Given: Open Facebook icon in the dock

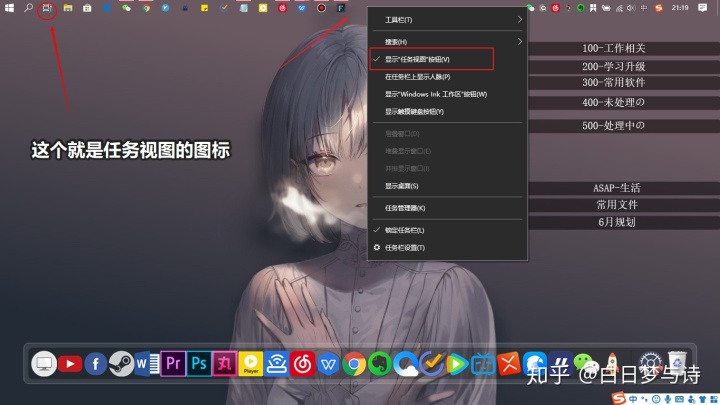Looking at the screenshot, I should pos(96,364).
